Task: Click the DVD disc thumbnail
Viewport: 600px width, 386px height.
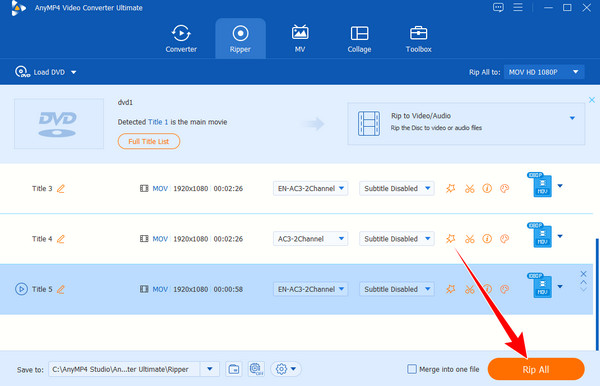Action: coord(59,124)
